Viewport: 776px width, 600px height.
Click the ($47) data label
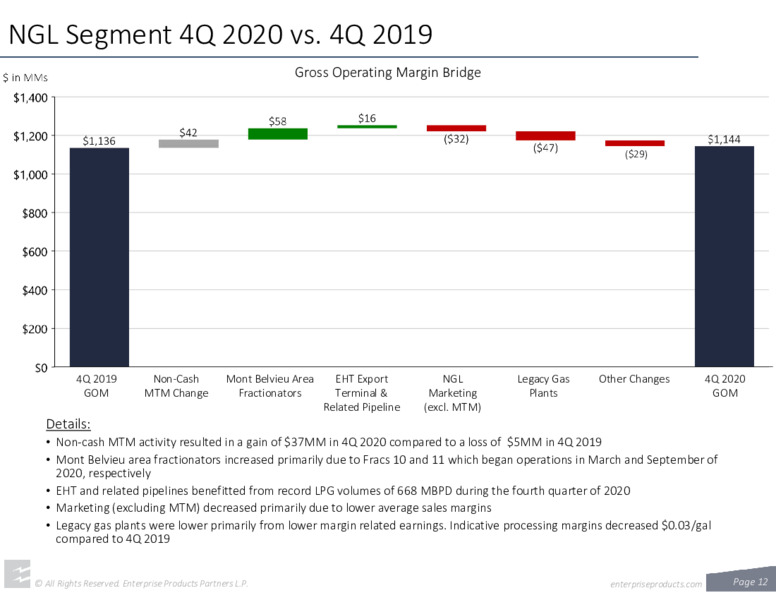click(545, 148)
